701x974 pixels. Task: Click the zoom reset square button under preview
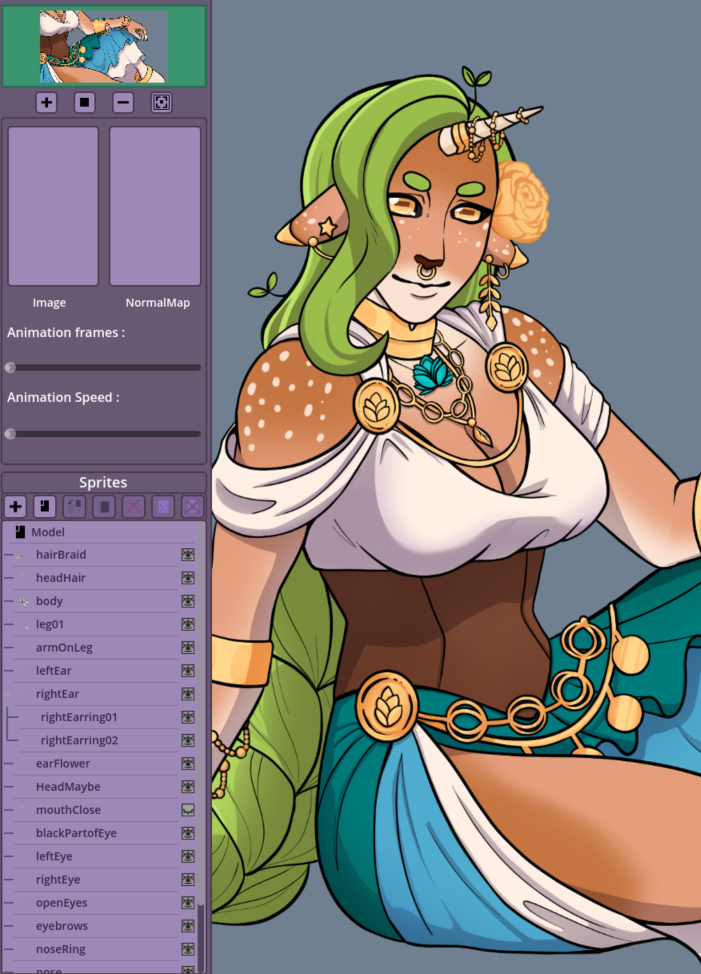84,102
